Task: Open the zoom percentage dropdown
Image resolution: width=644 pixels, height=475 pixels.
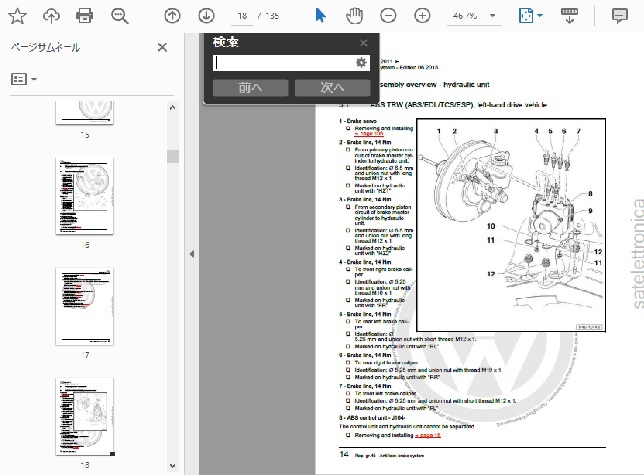Action: point(492,16)
